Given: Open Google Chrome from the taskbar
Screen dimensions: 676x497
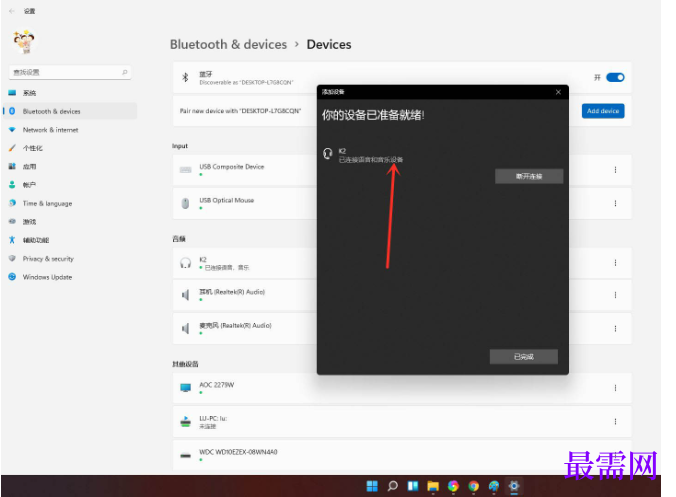Looking at the screenshot, I should [x=473, y=486].
